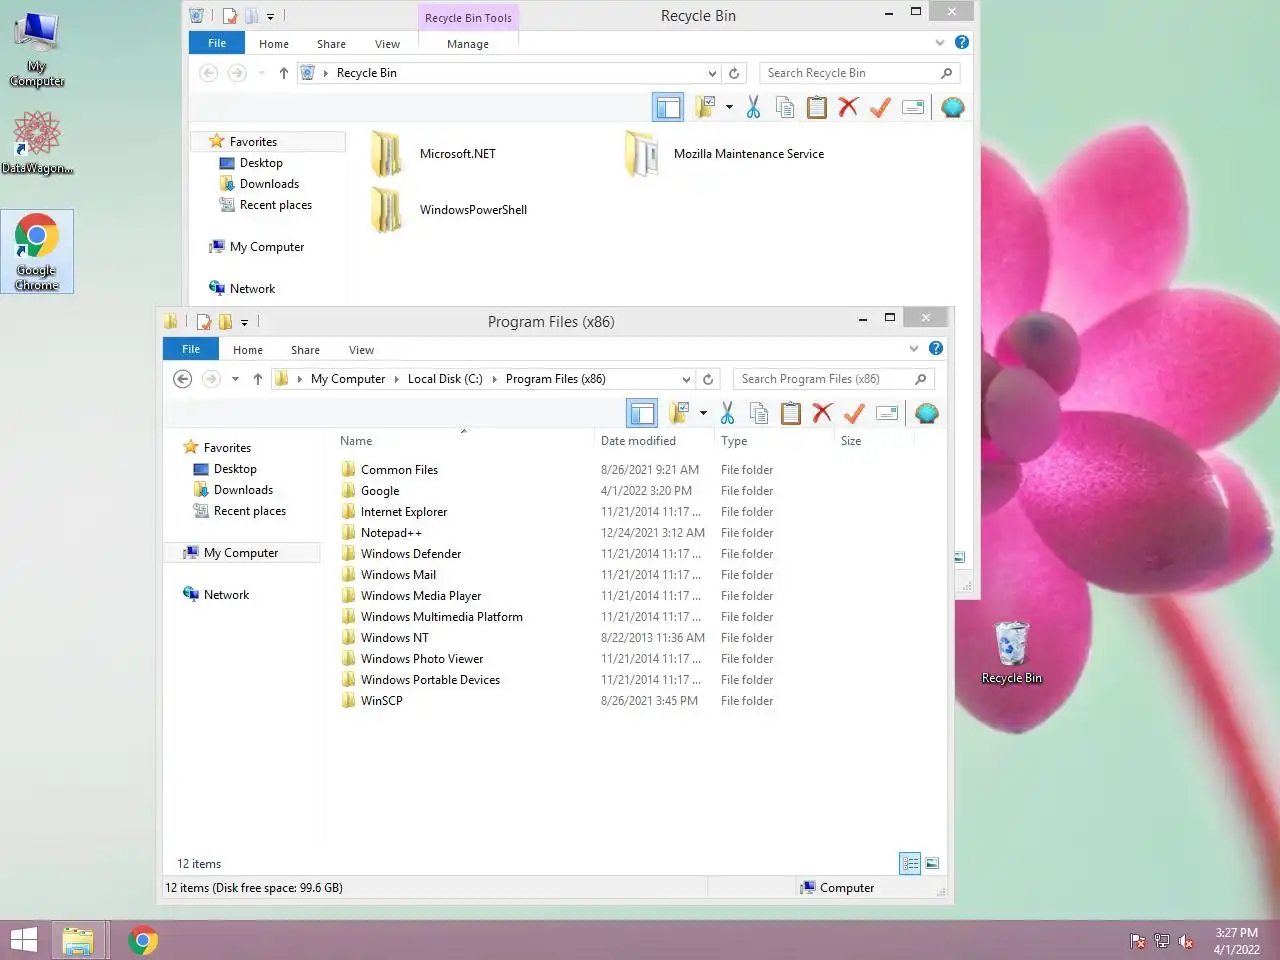Toggle navigation pane icon in Recycle Bin toolbar

[668, 107]
